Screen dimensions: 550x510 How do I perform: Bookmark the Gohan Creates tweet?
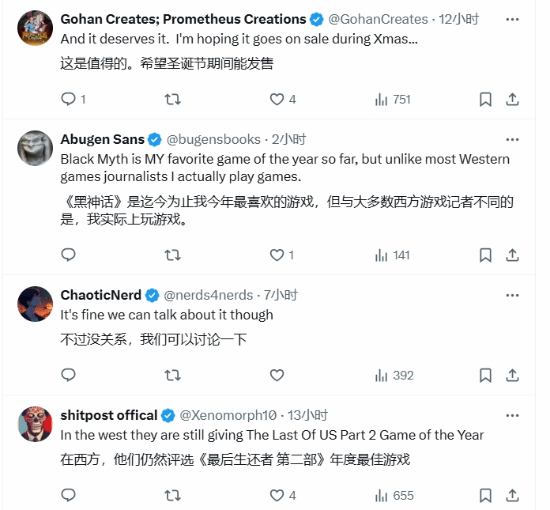(x=485, y=99)
